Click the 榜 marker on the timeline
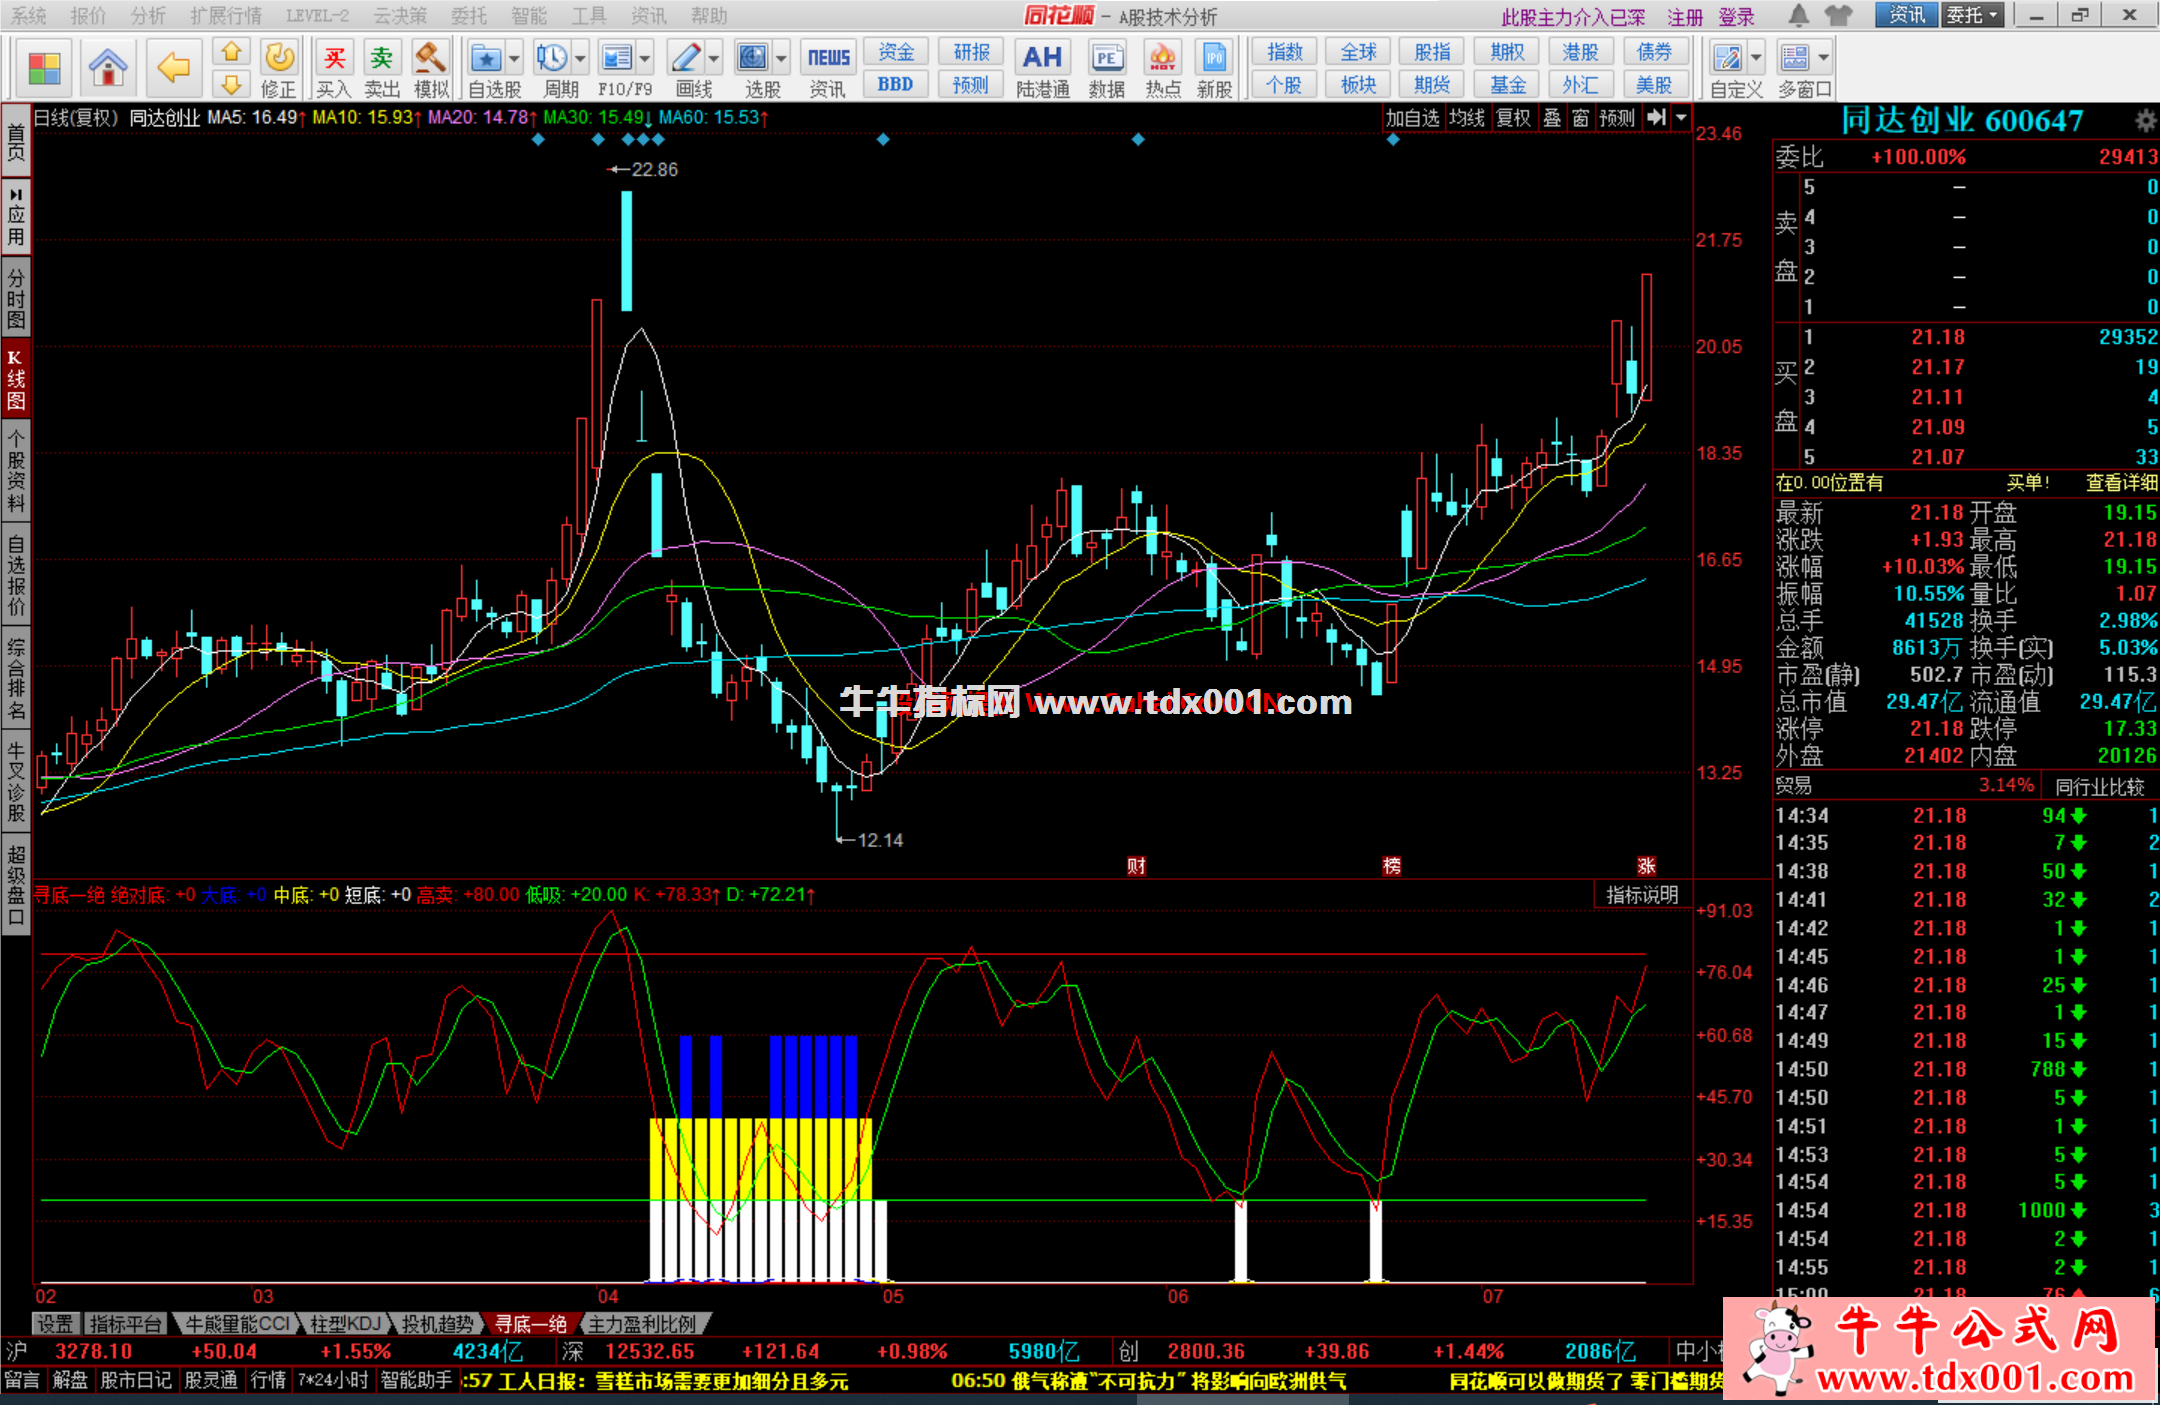 click(1391, 866)
